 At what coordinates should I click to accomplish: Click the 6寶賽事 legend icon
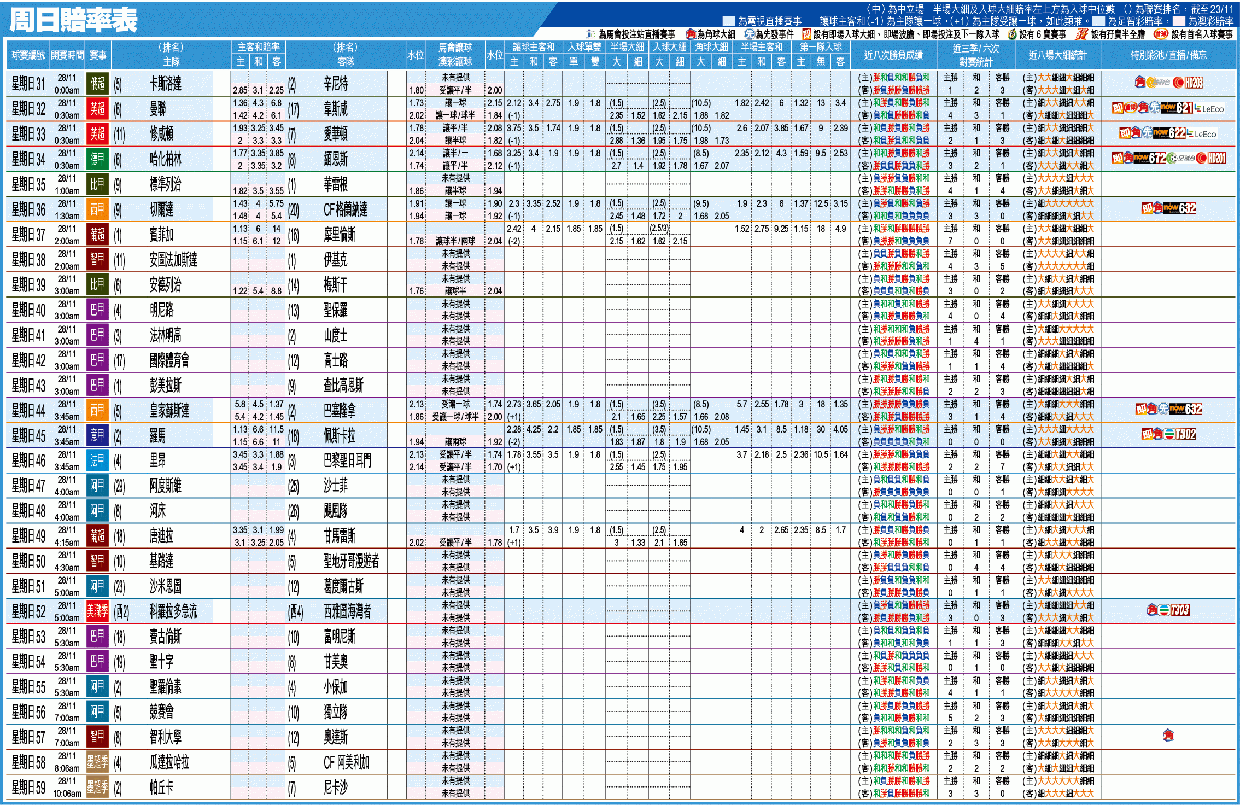(1010, 34)
